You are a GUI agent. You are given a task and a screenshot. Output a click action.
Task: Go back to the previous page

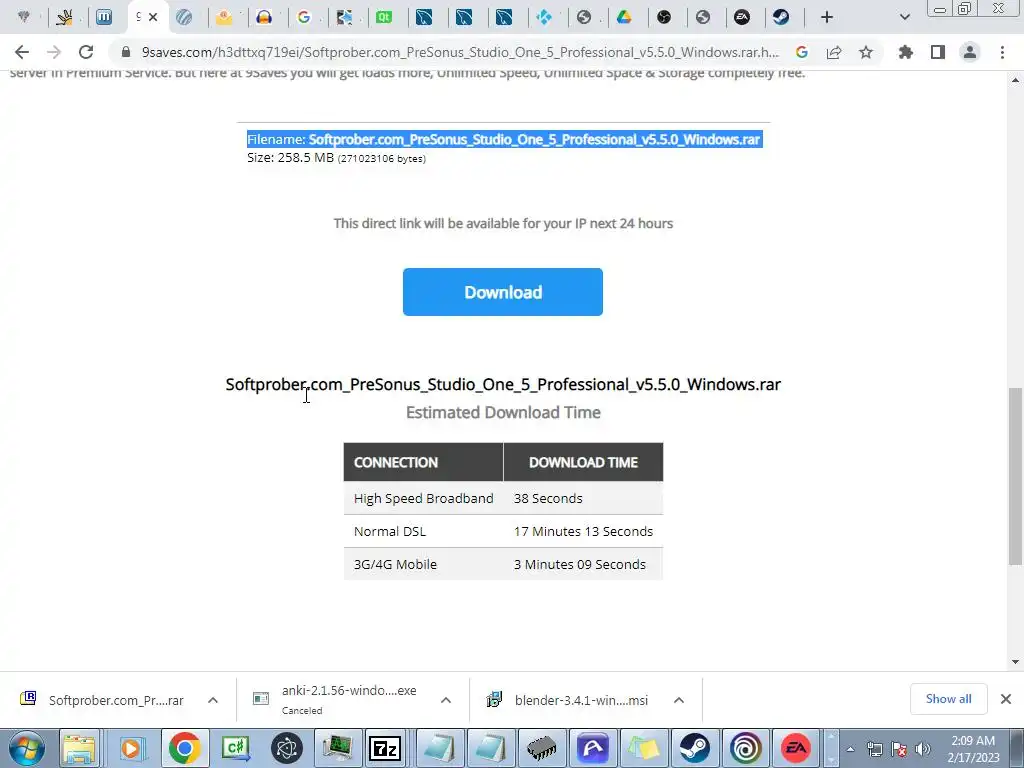(x=22, y=52)
